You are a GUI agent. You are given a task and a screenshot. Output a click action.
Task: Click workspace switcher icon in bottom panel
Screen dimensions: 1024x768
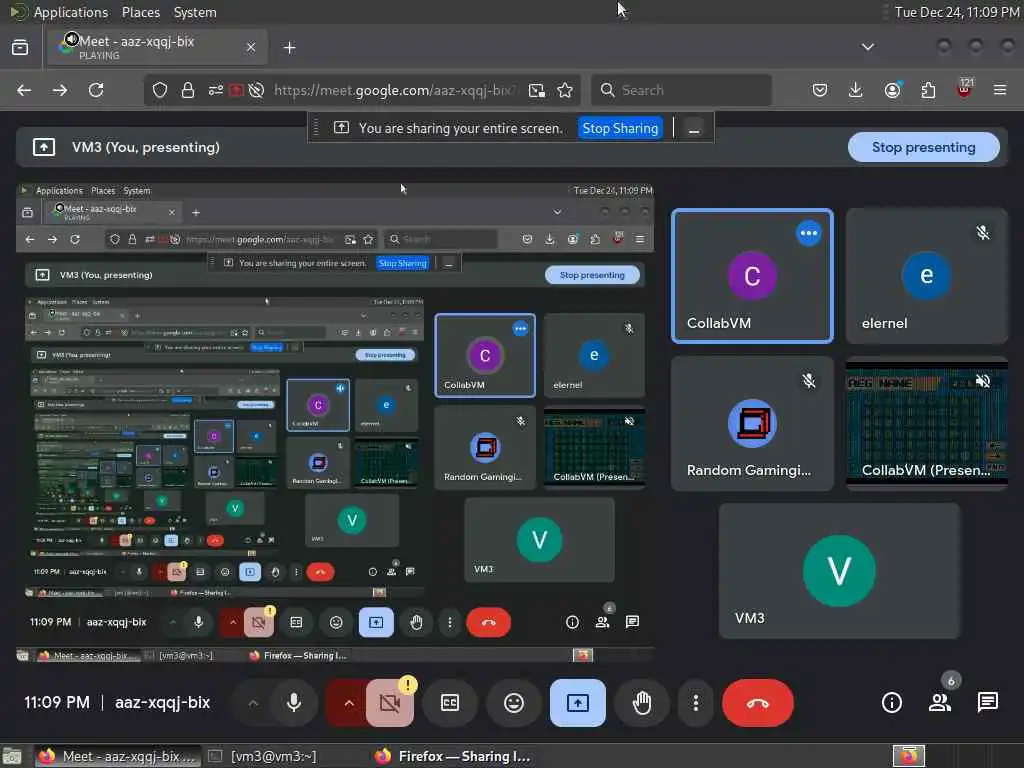coord(909,756)
